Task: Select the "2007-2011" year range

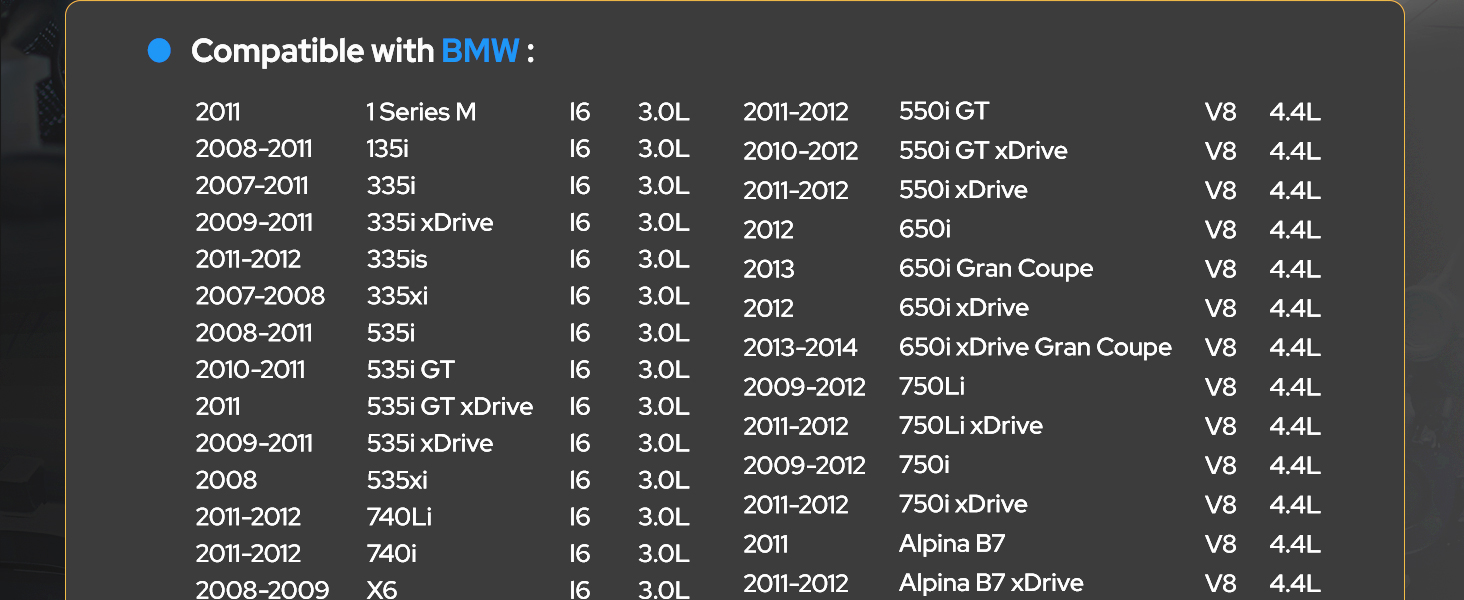Action: [x=252, y=186]
